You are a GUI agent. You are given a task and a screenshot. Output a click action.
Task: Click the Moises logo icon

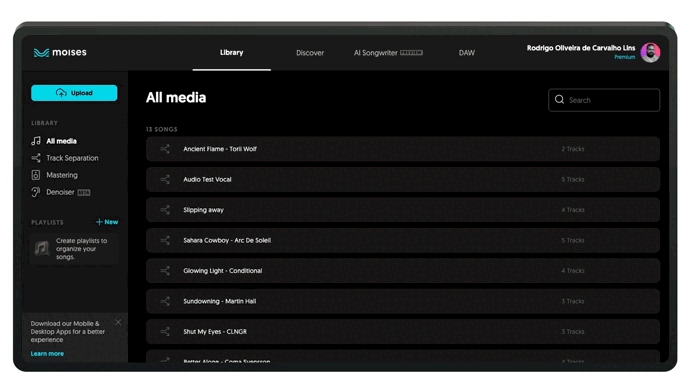click(41, 53)
